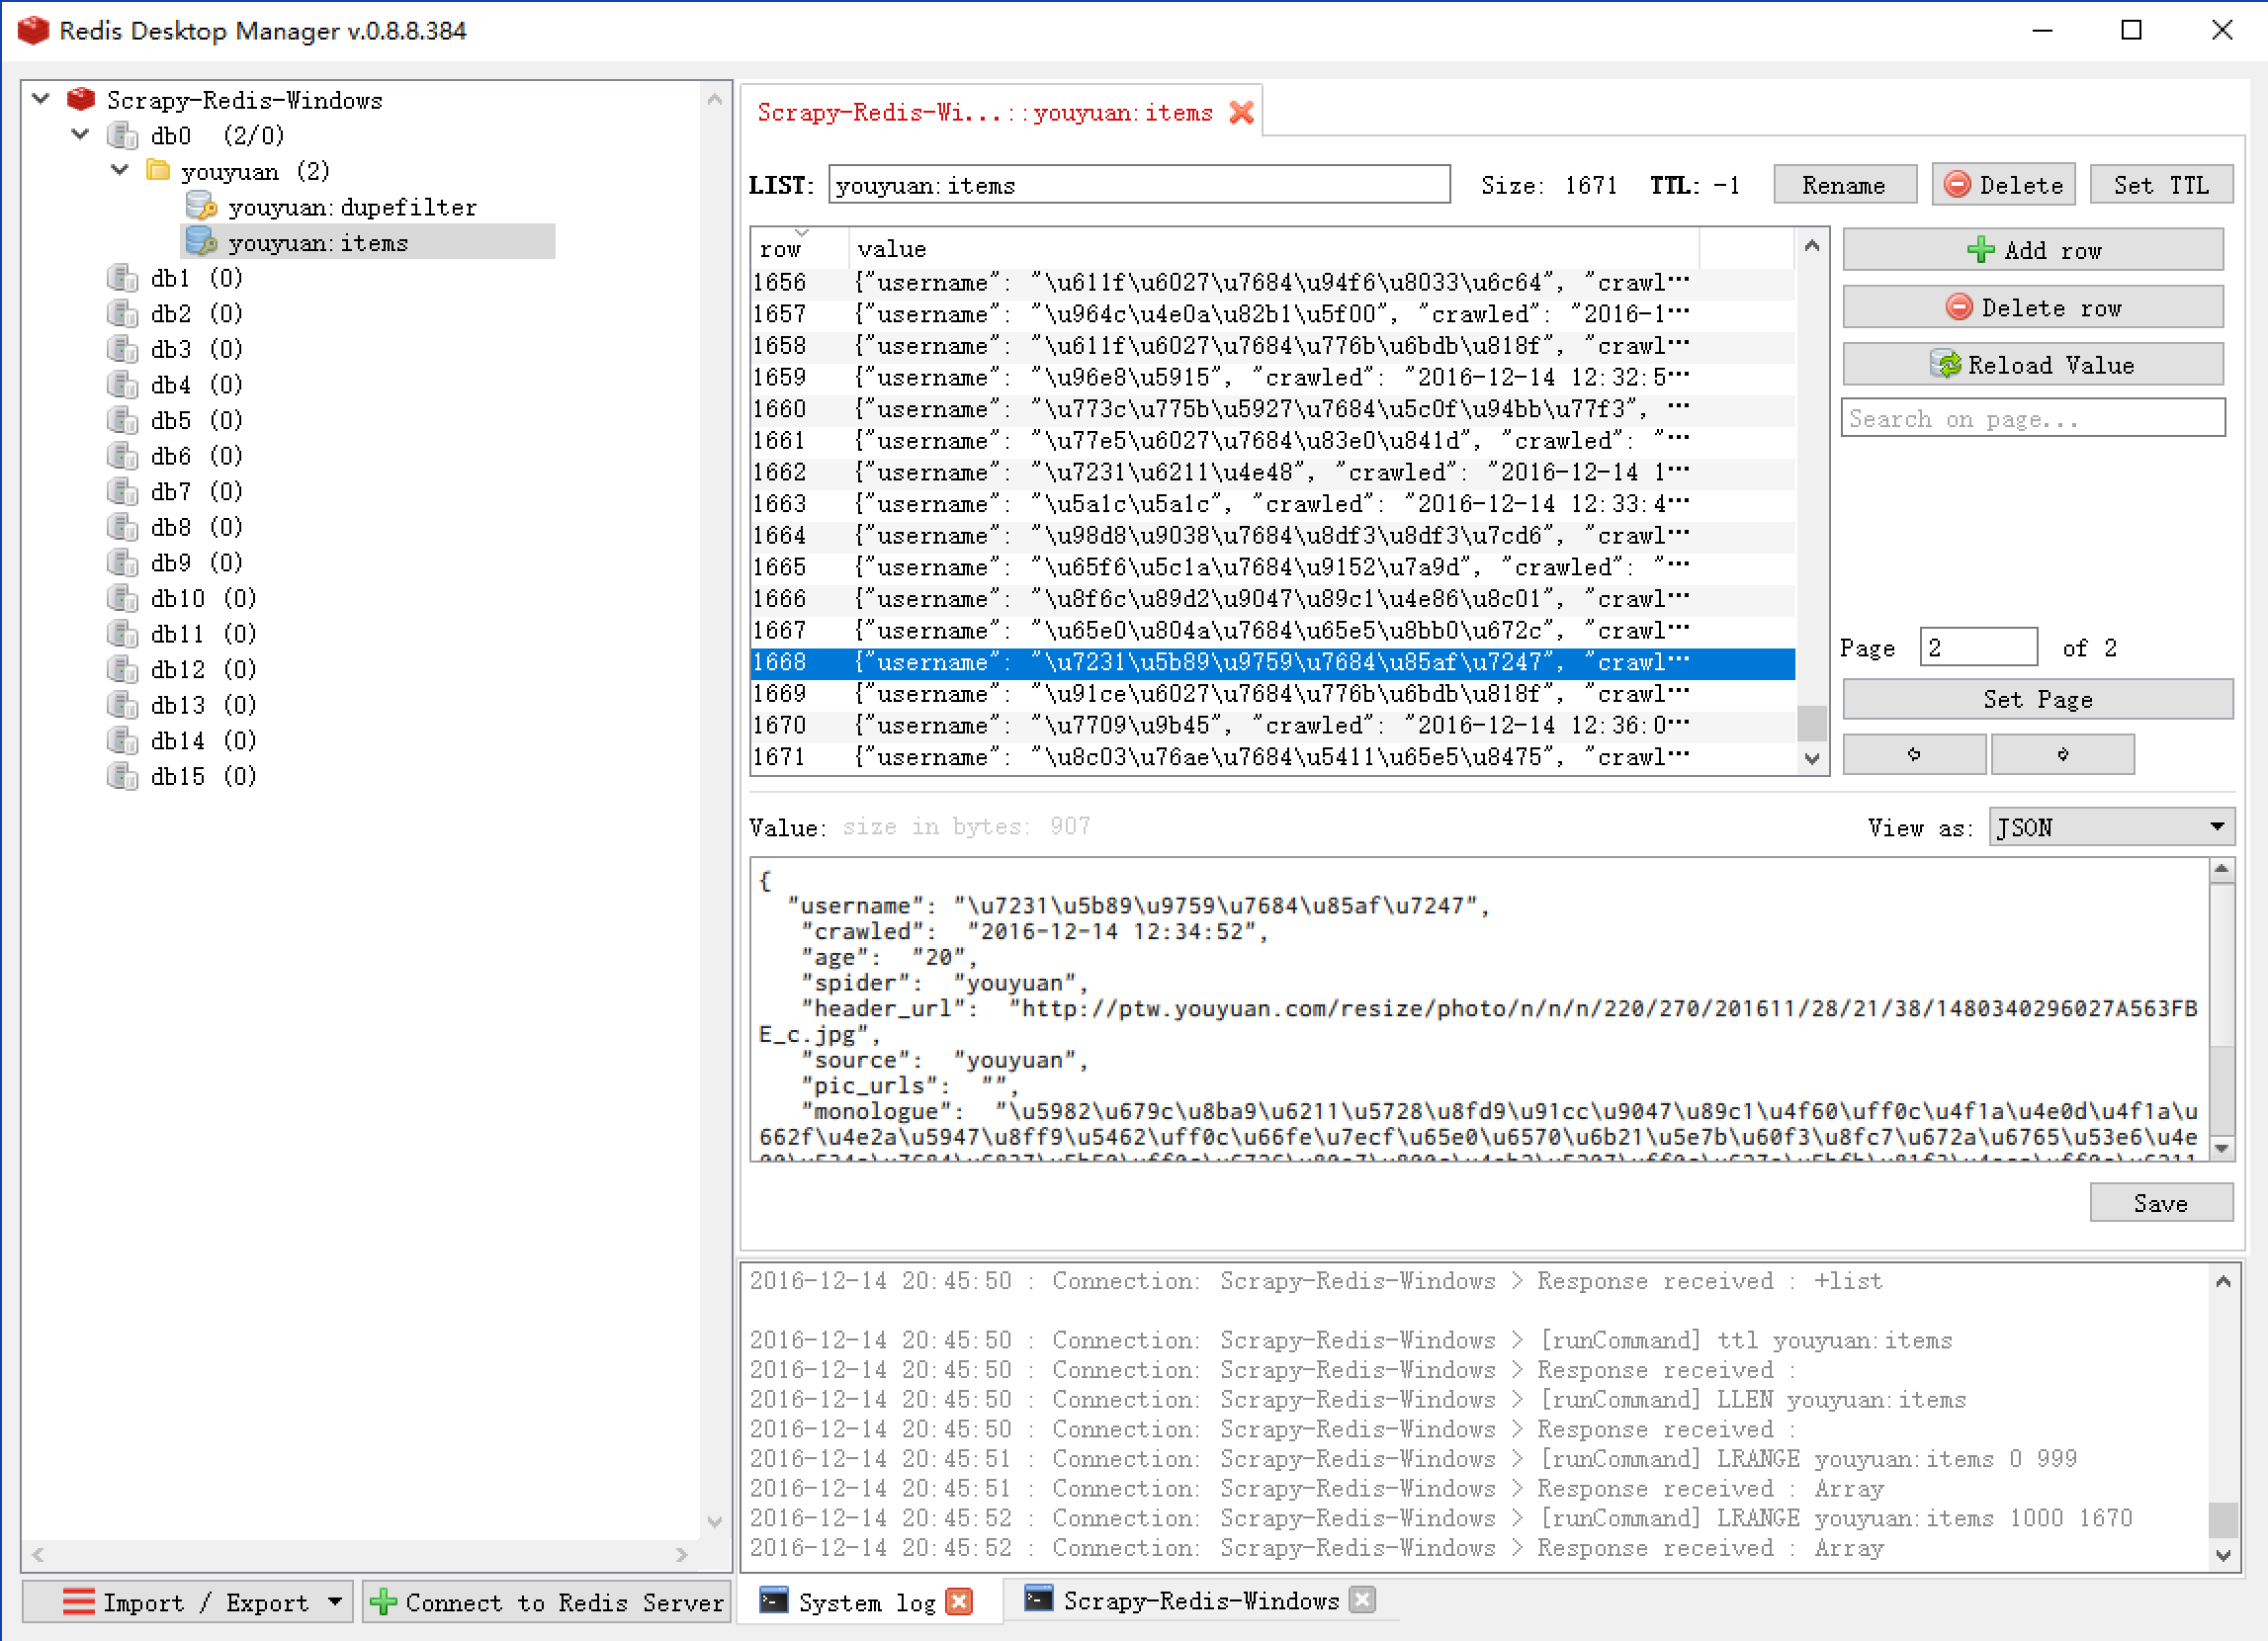Close the System log tab
Viewport: 2268px width, 1641px height.
pyautogui.click(x=958, y=1602)
